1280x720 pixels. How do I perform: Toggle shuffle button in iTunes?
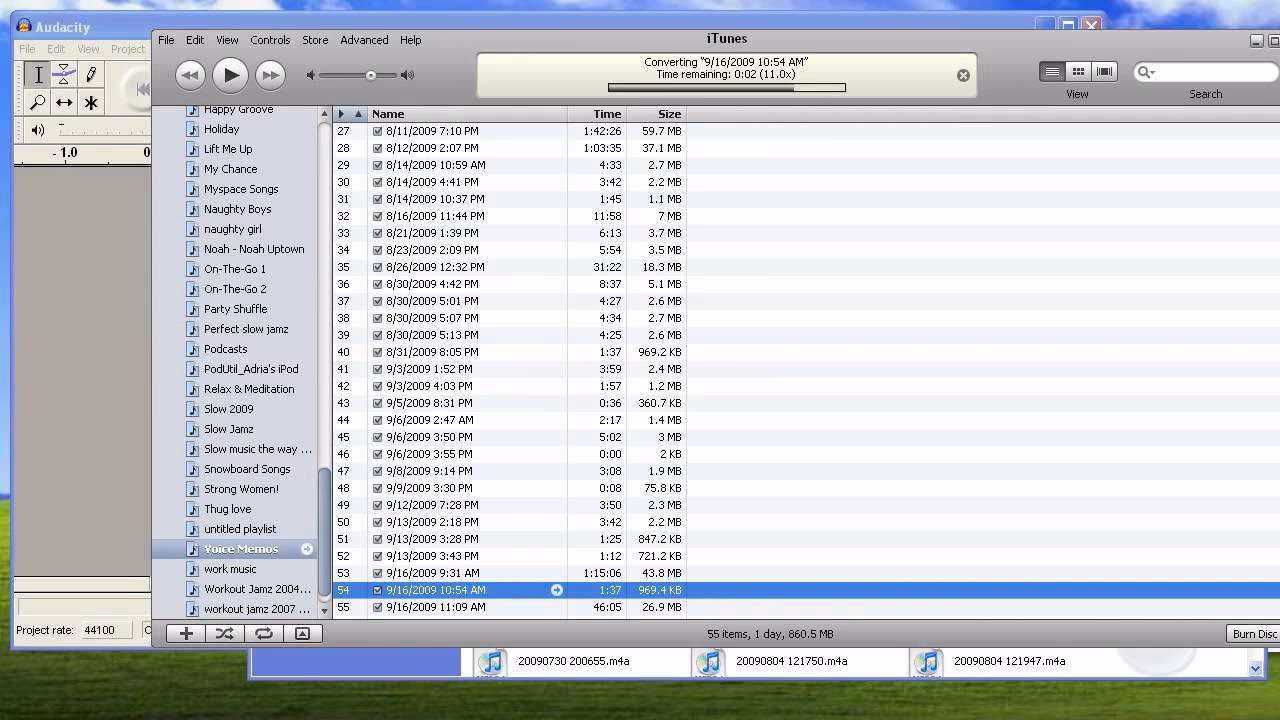225,633
